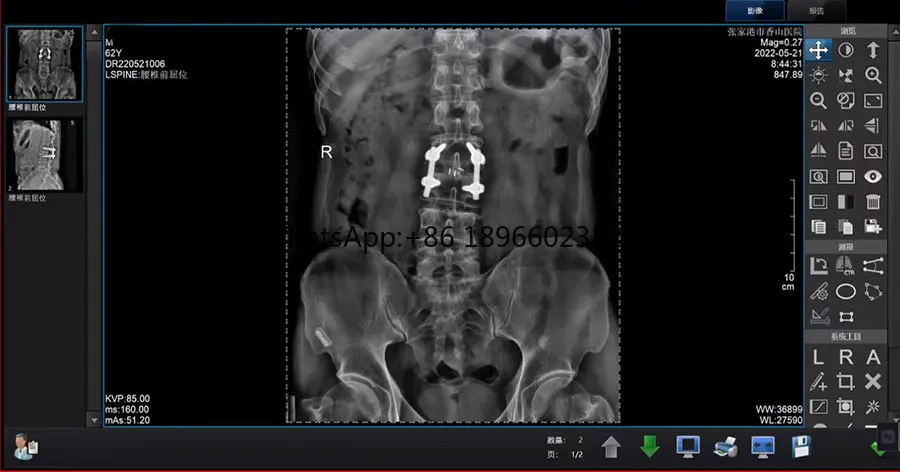900x472 pixels.
Task: Select the vertical up-down arrow tool
Action: [x=872, y=50]
